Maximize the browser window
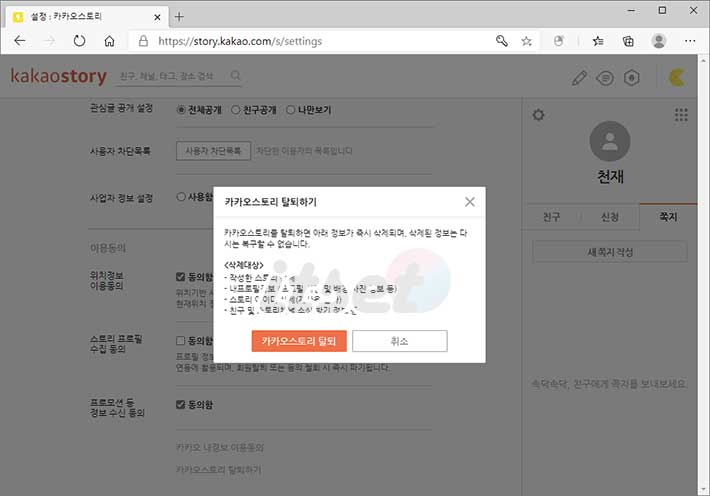 662,10
